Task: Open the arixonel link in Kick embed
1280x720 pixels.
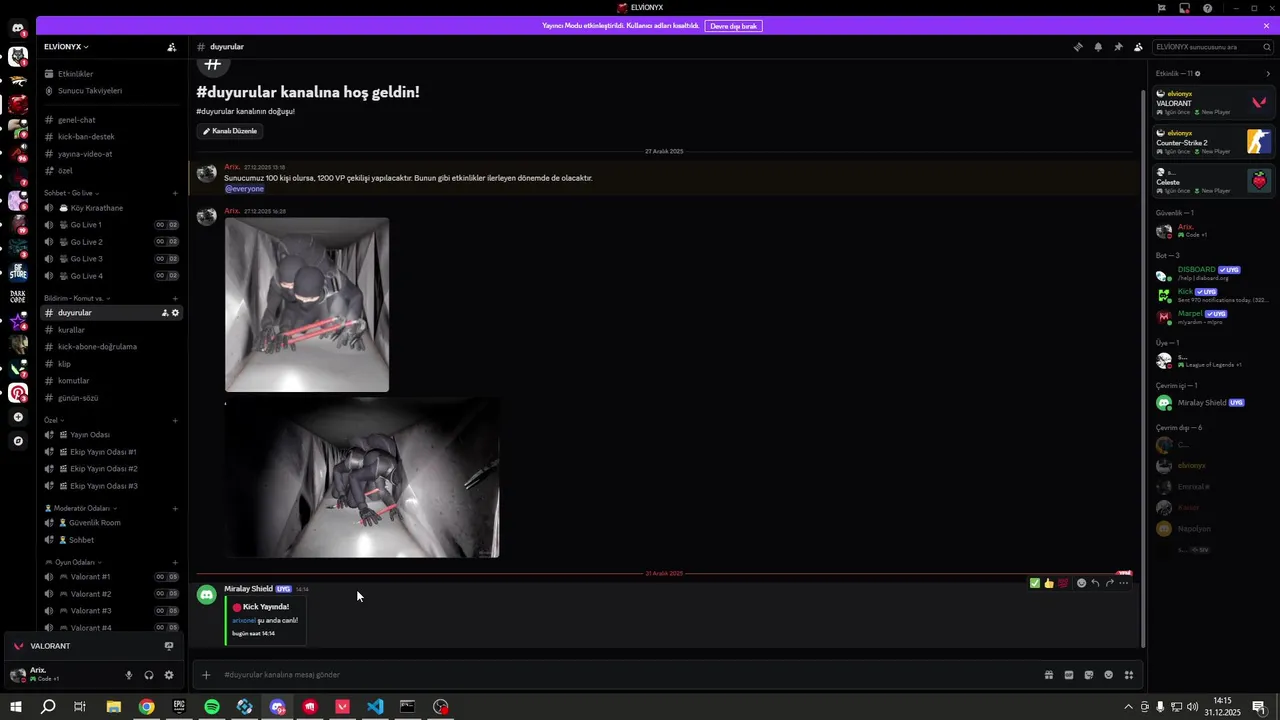Action: coord(244,620)
